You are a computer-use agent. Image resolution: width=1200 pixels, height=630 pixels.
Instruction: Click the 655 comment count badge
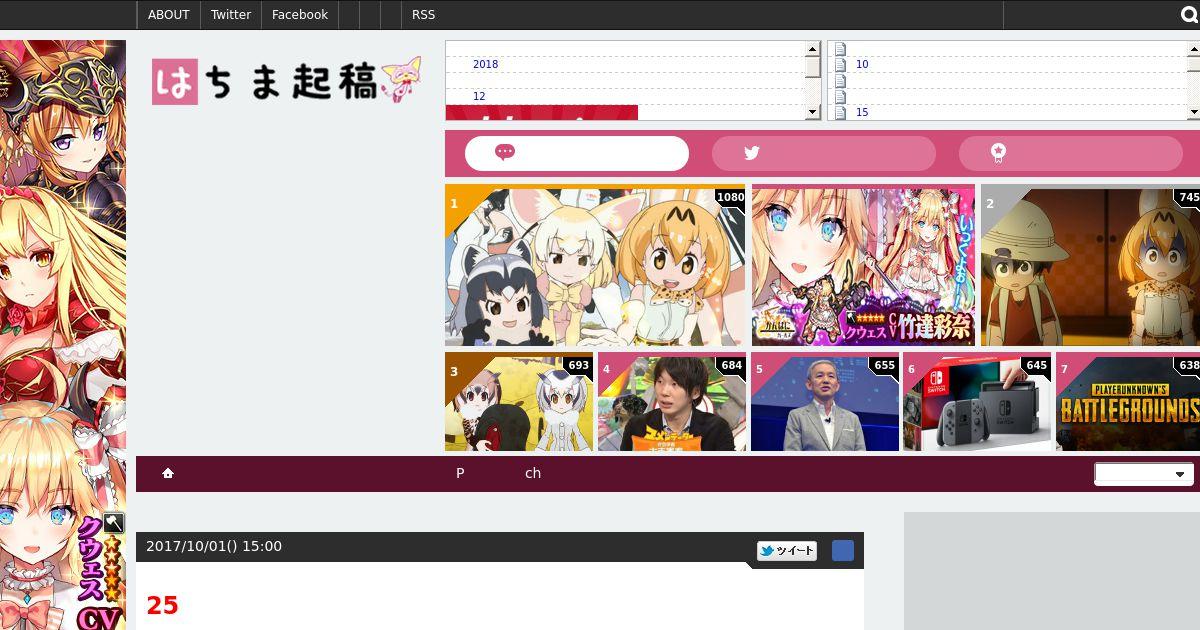click(x=884, y=365)
